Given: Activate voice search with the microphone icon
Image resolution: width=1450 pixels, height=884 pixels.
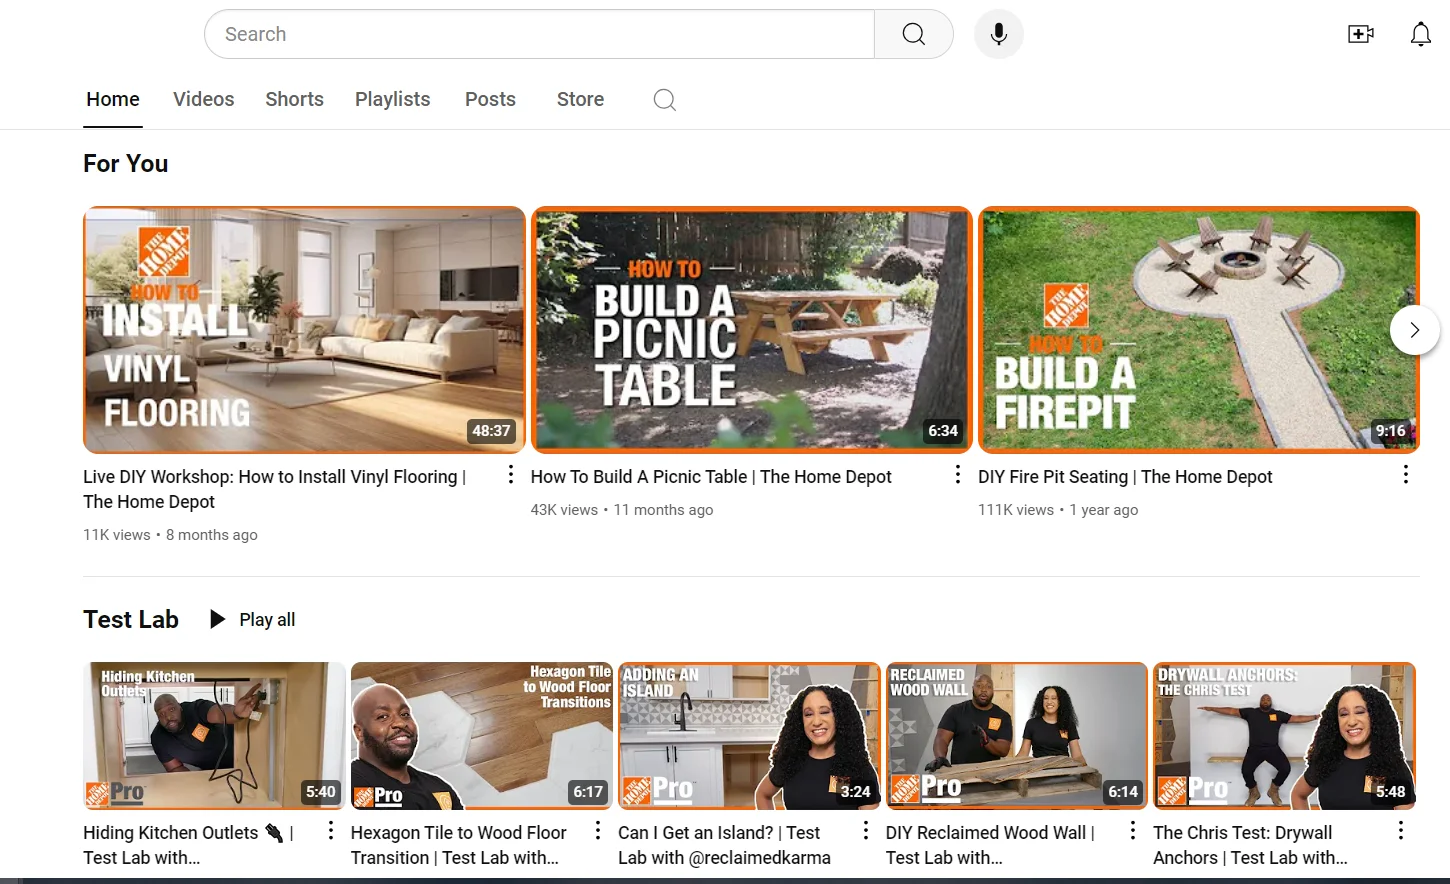Looking at the screenshot, I should point(998,33).
